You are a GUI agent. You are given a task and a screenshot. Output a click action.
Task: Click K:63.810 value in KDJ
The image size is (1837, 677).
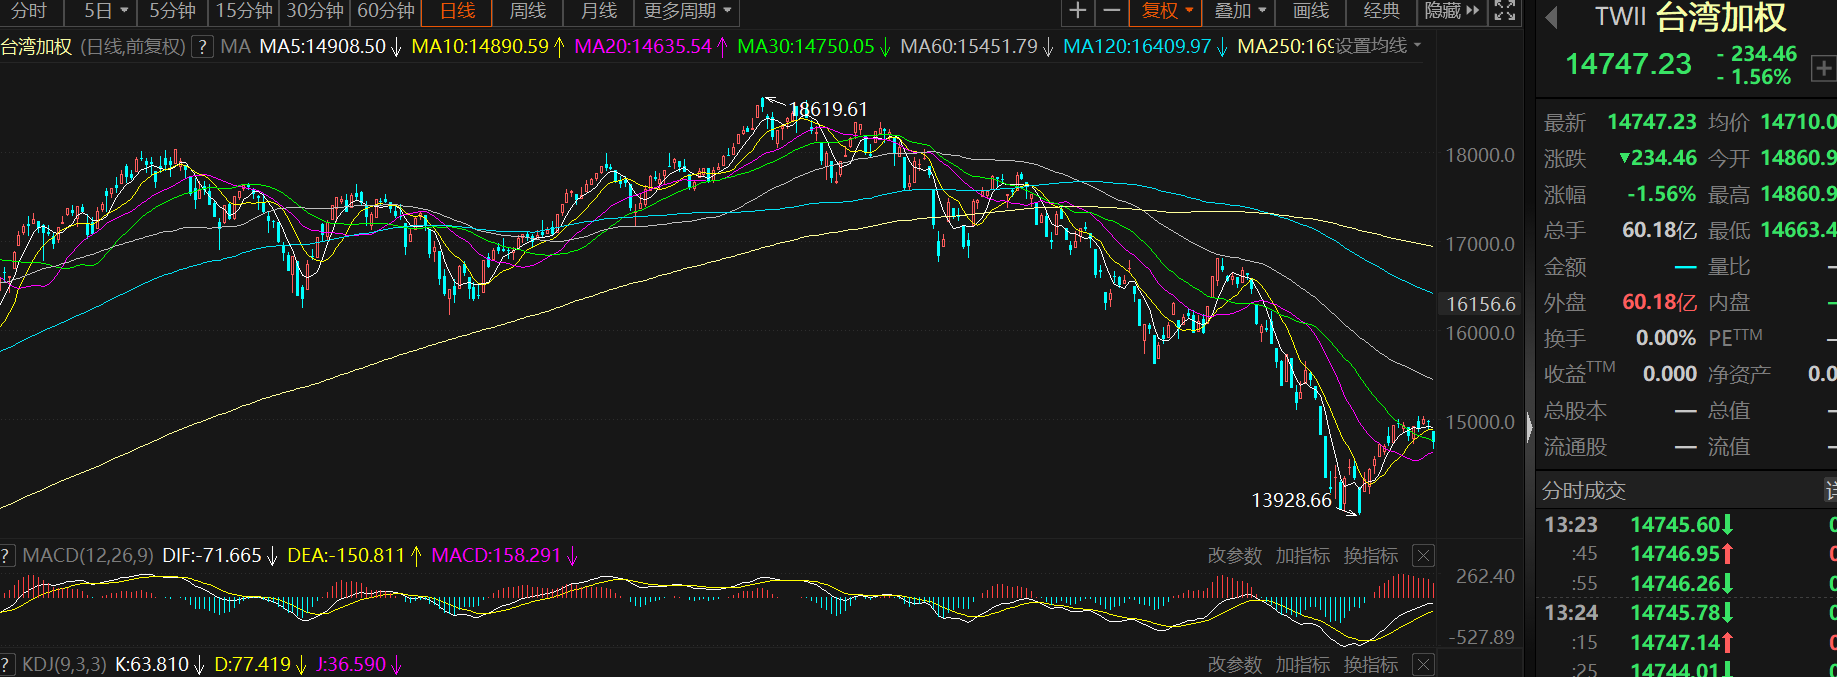(x=152, y=664)
